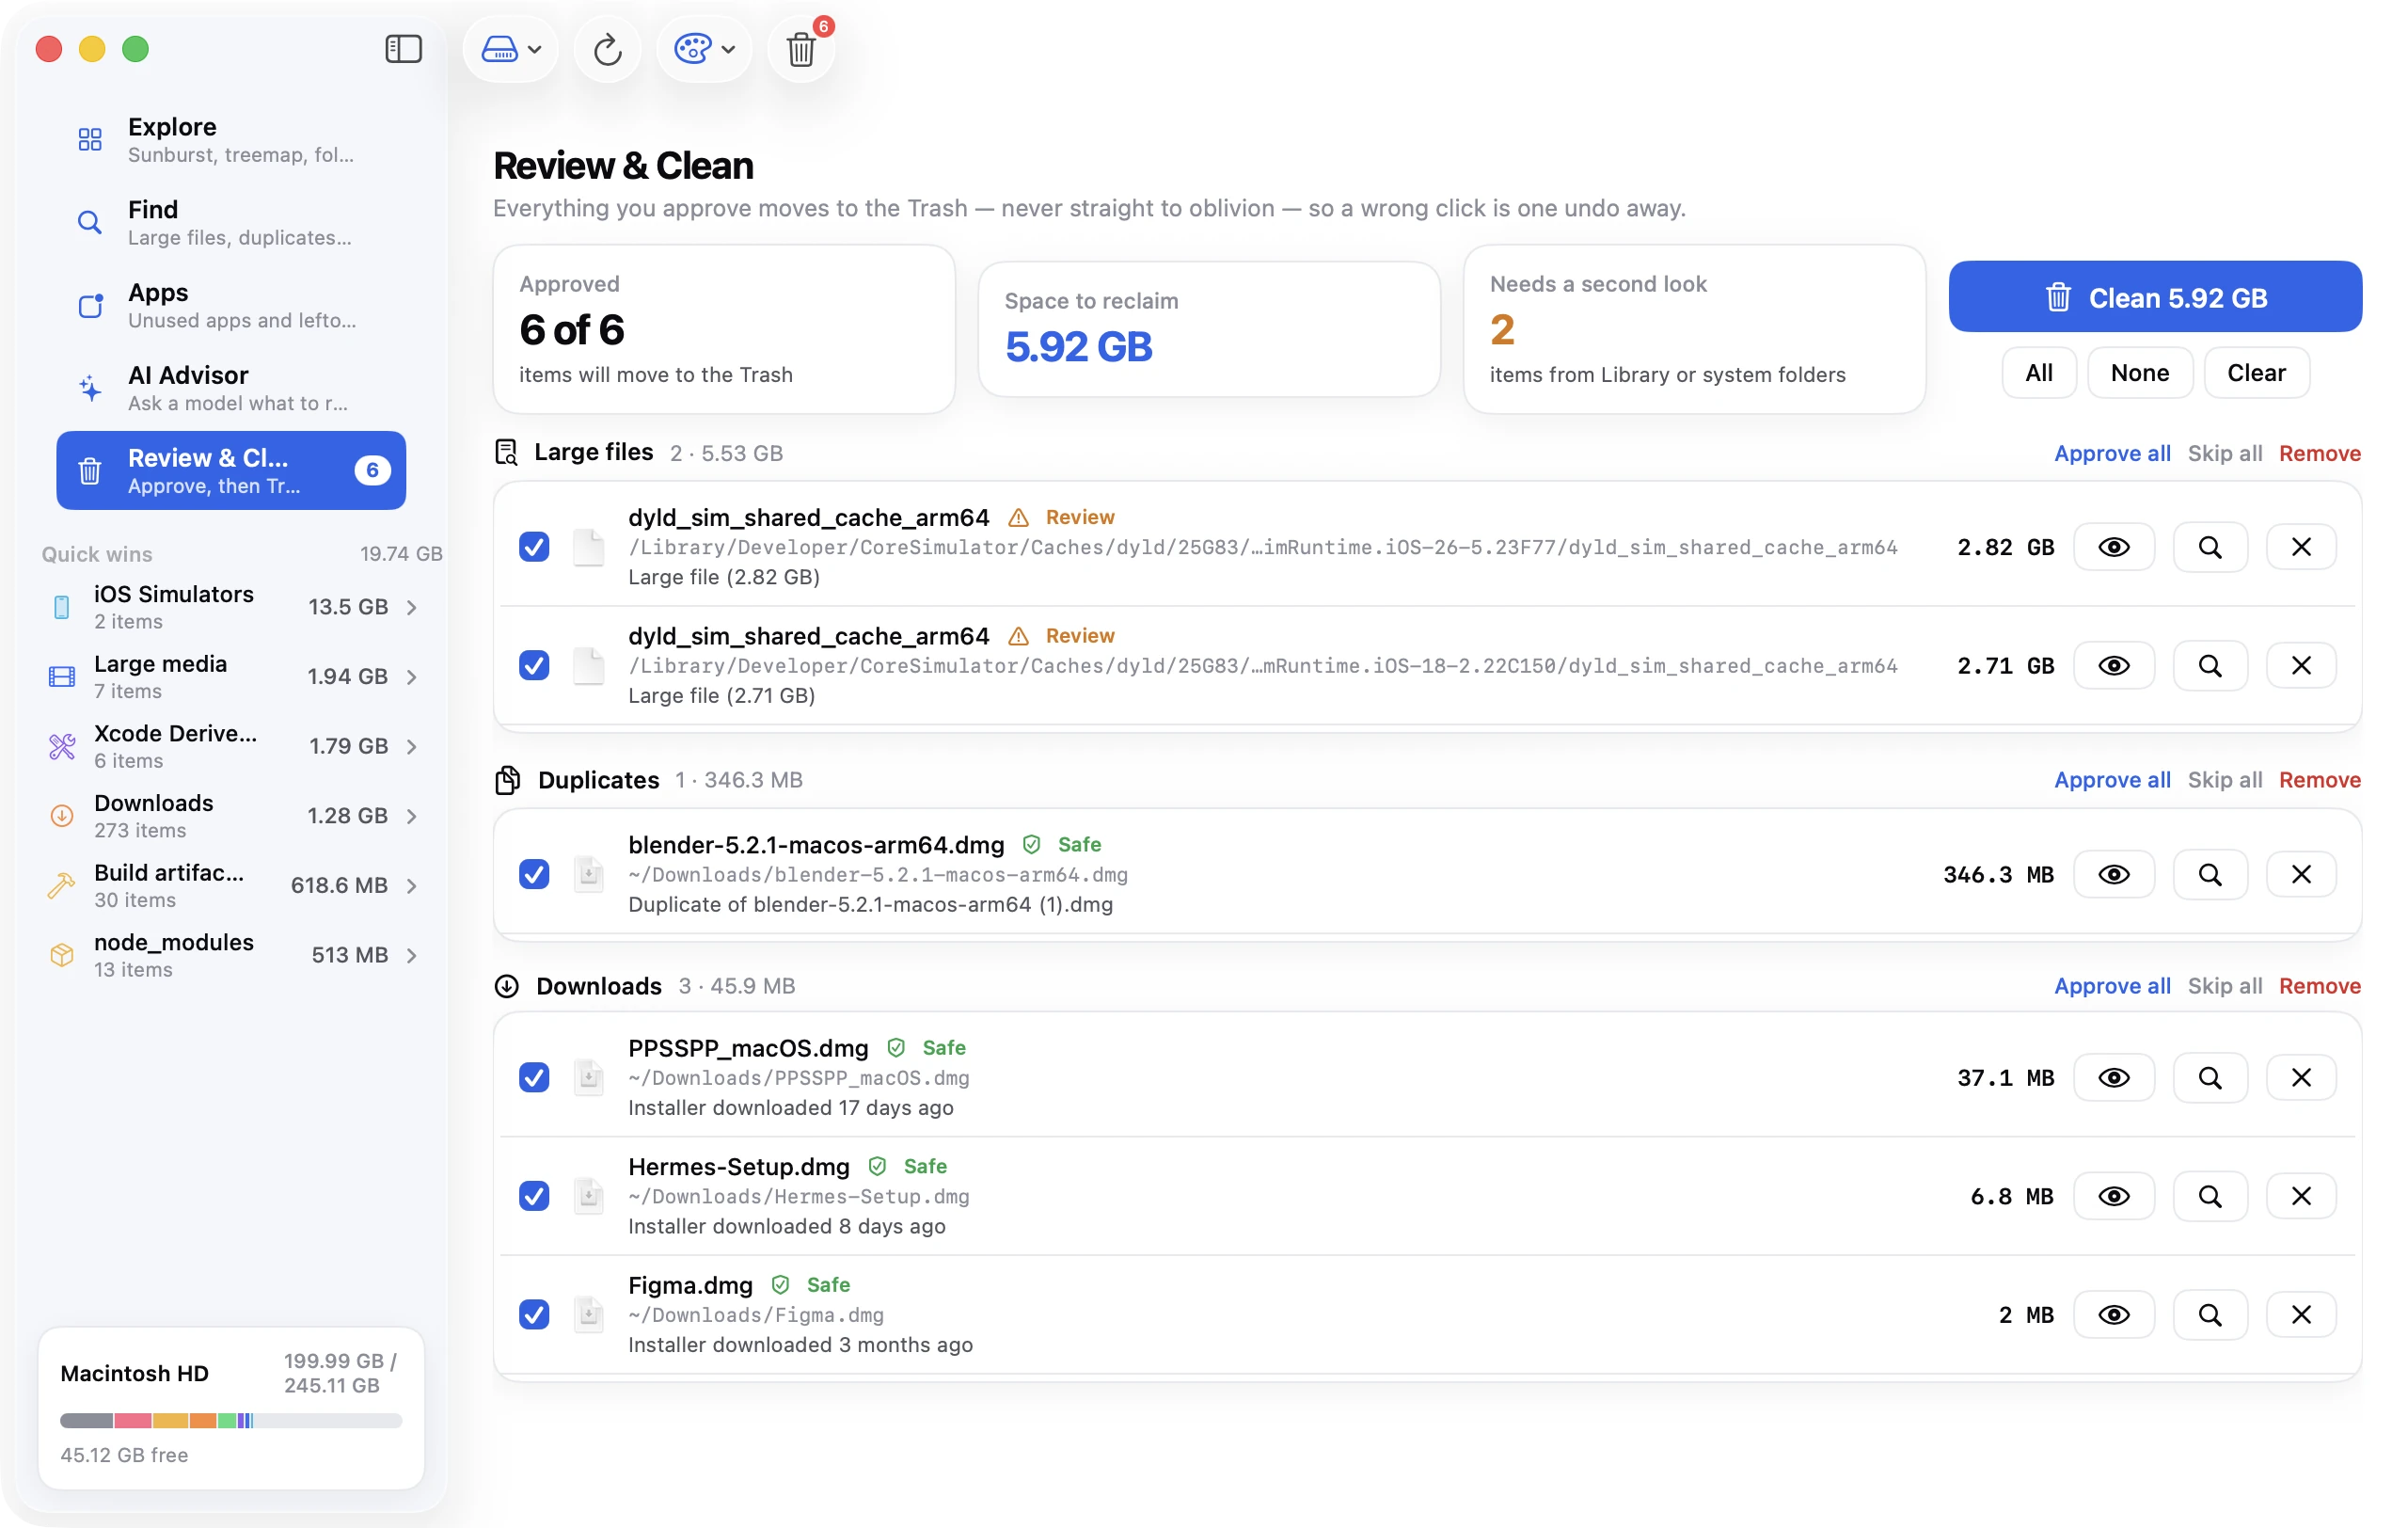
Task: Uncheck the 2.71 GB dyld_sim_shared_cache file
Action: (534, 666)
